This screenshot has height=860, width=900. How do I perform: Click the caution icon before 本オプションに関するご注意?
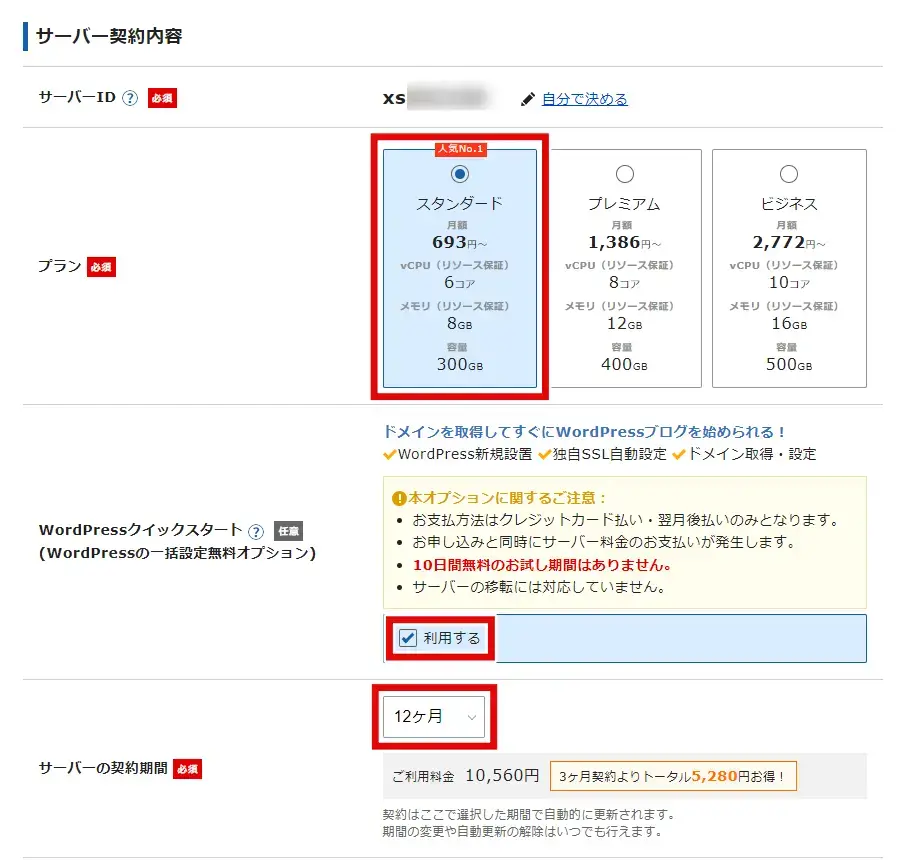[399, 498]
